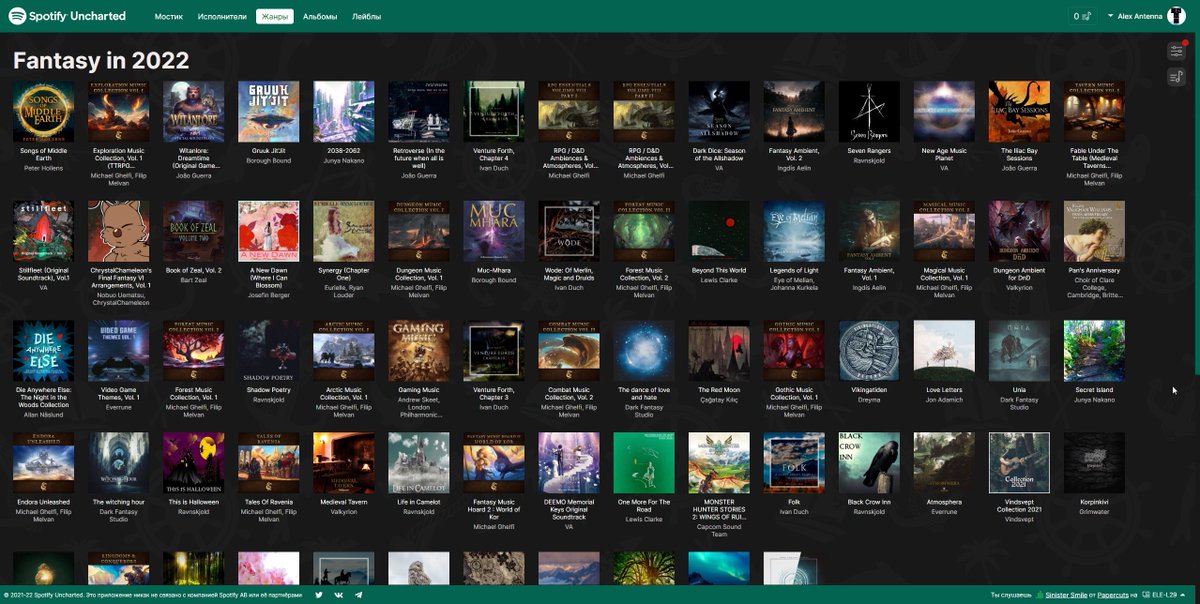
Task: Open the Pan's Anniversary album cover
Action: coord(1094,231)
